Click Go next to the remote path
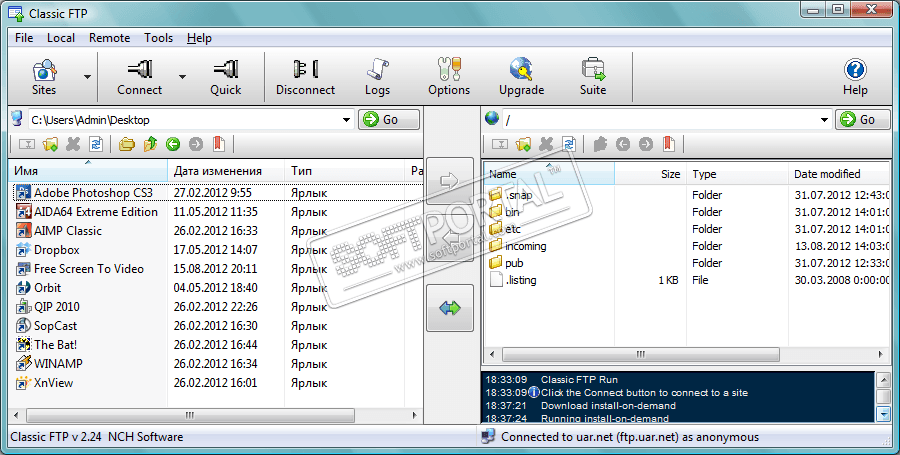This screenshot has width=900, height=455. [x=863, y=119]
